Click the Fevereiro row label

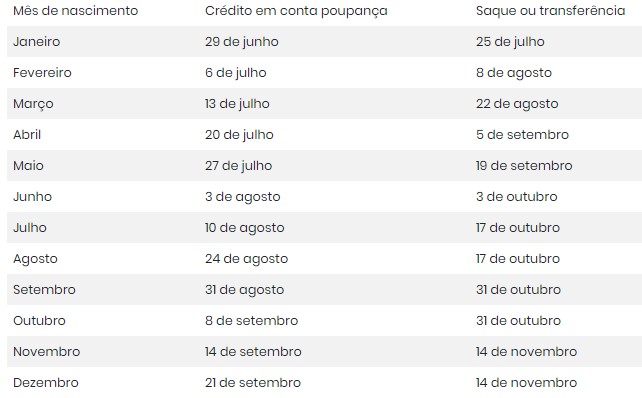point(42,73)
